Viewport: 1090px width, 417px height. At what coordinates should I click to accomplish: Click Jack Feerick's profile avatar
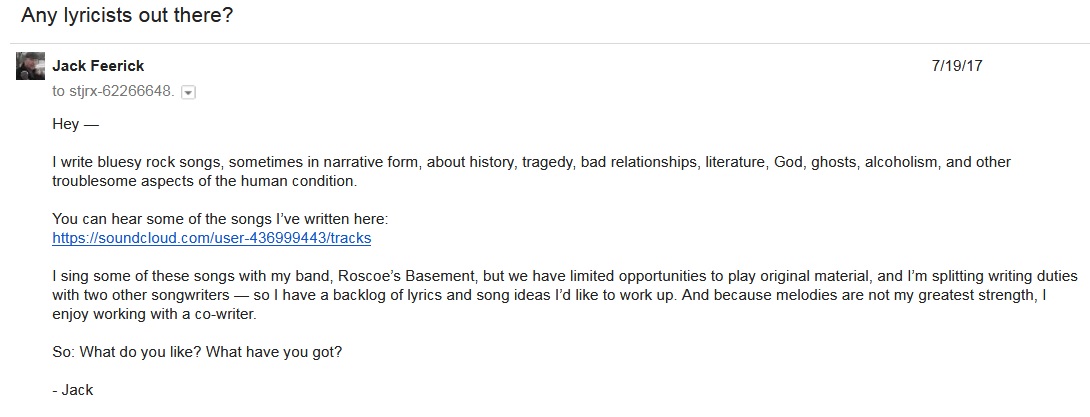point(30,65)
